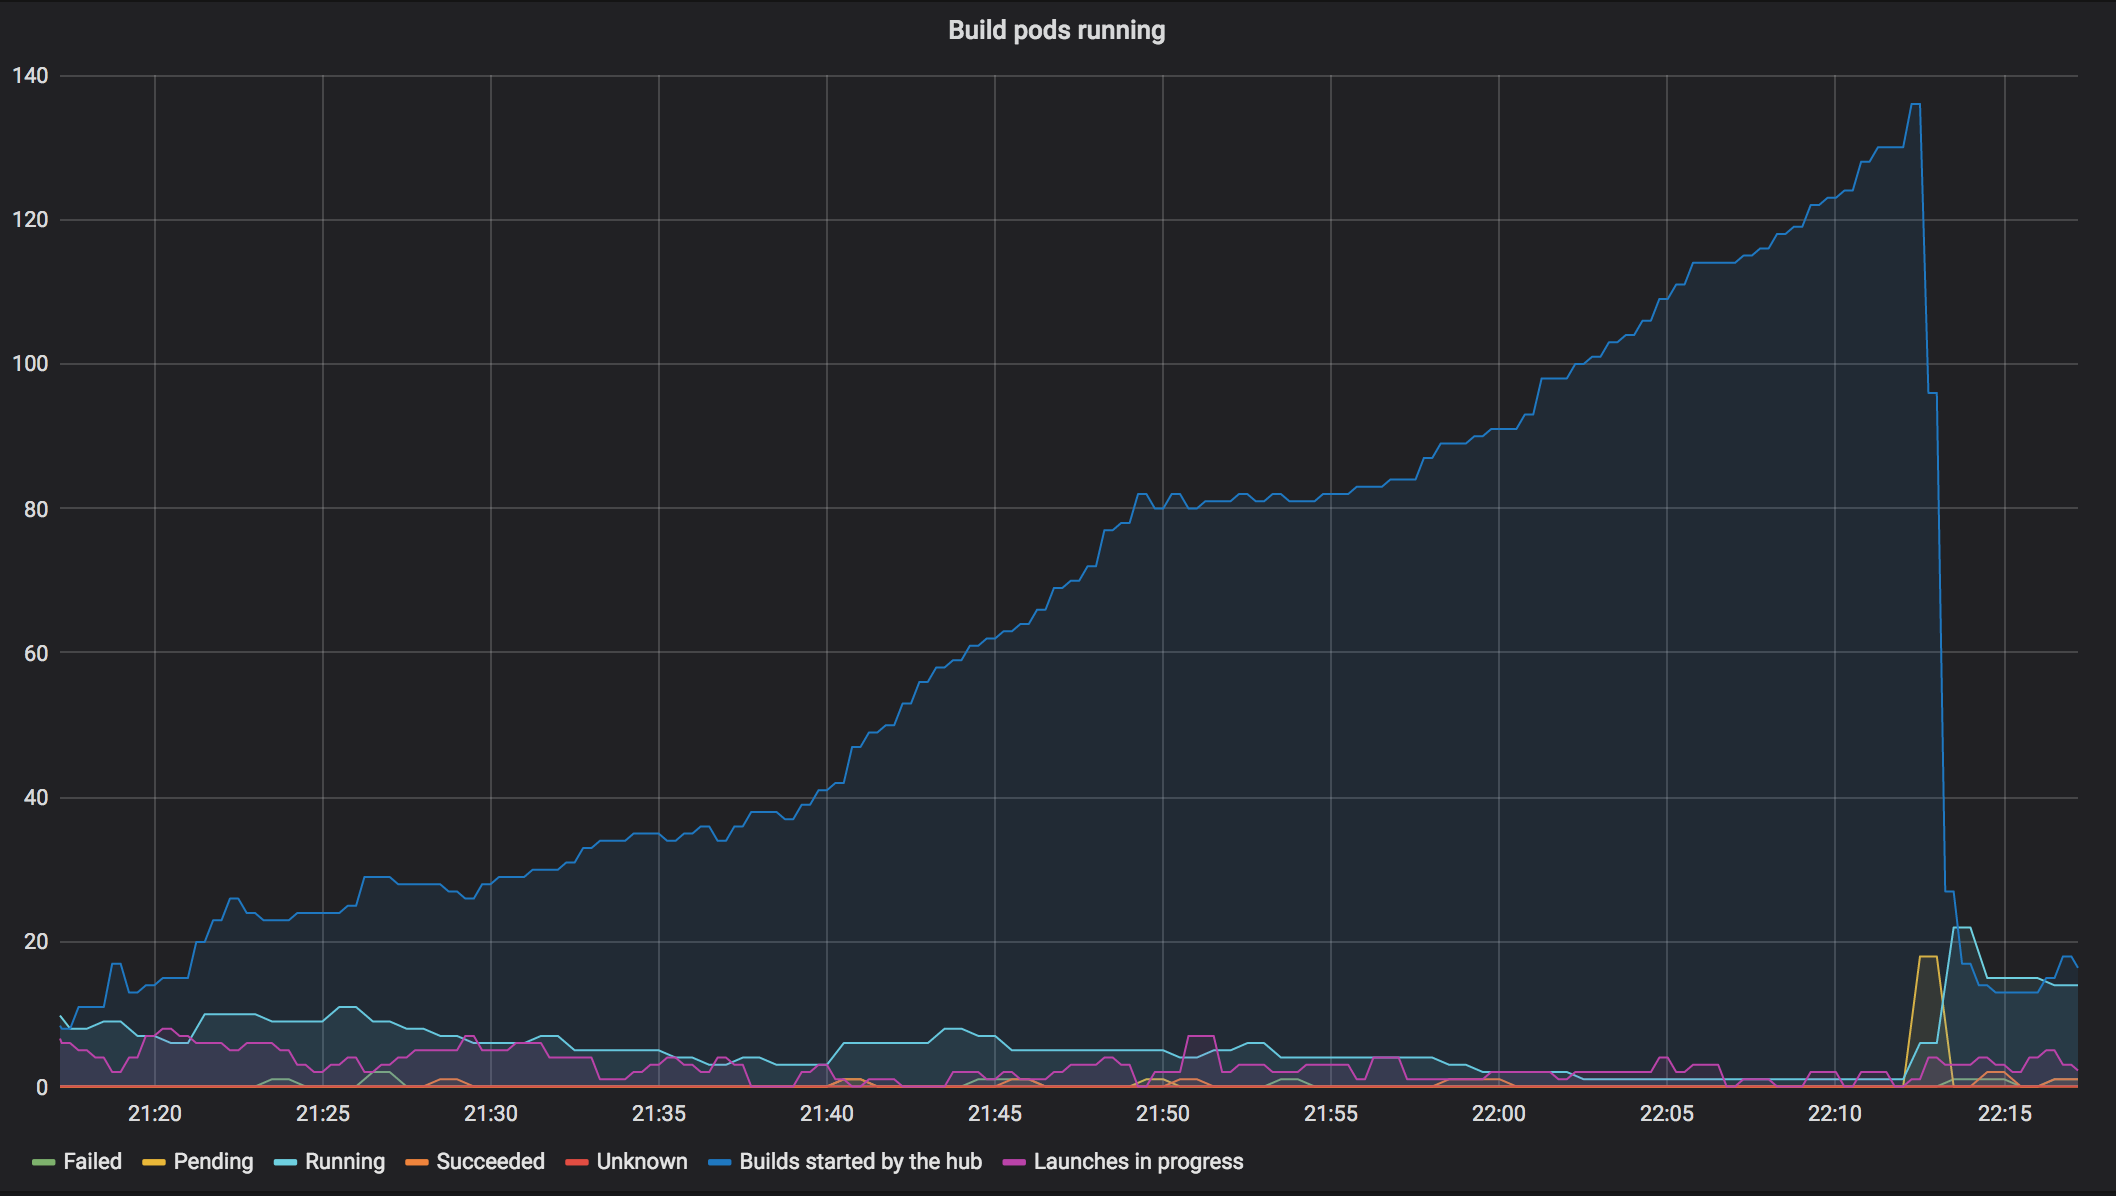This screenshot has height=1196, width=2116.
Task: Toggle the Running series legend label
Action: point(344,1161)
